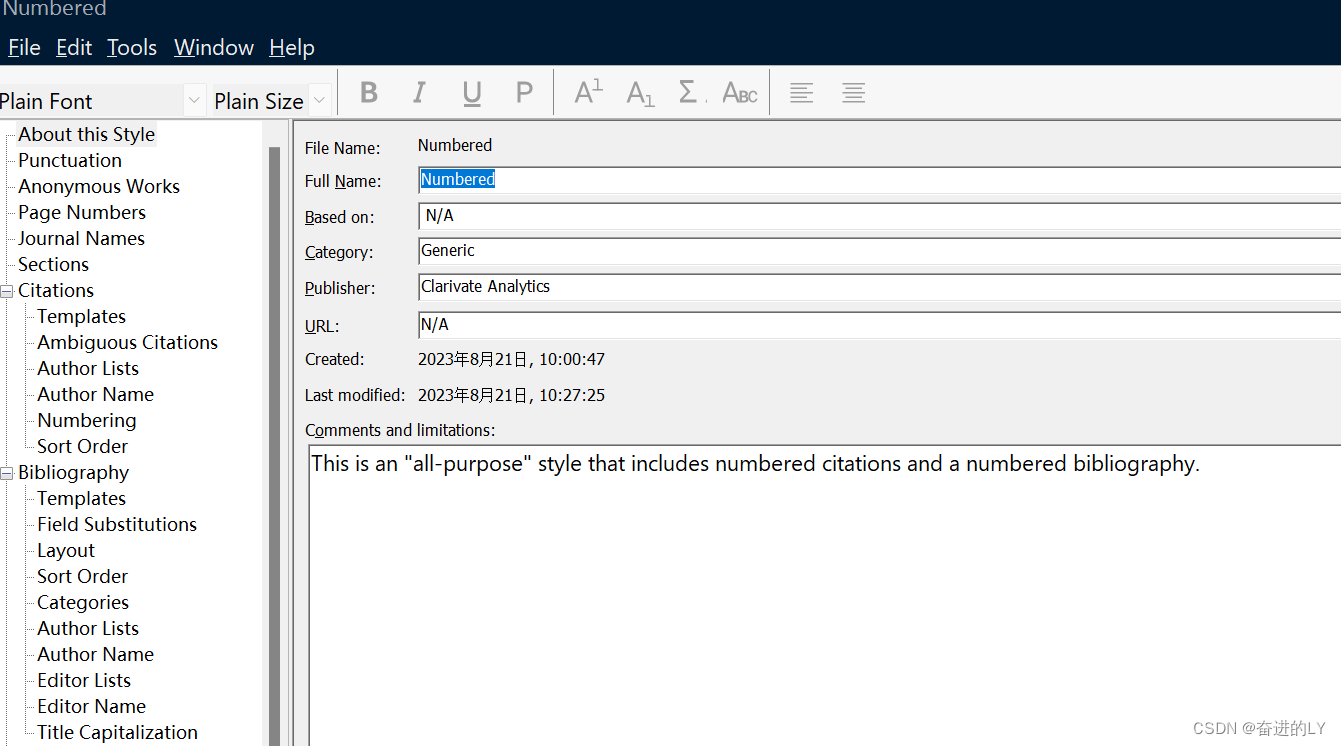Open Layout under Bibliography

(x=66, y=550)
